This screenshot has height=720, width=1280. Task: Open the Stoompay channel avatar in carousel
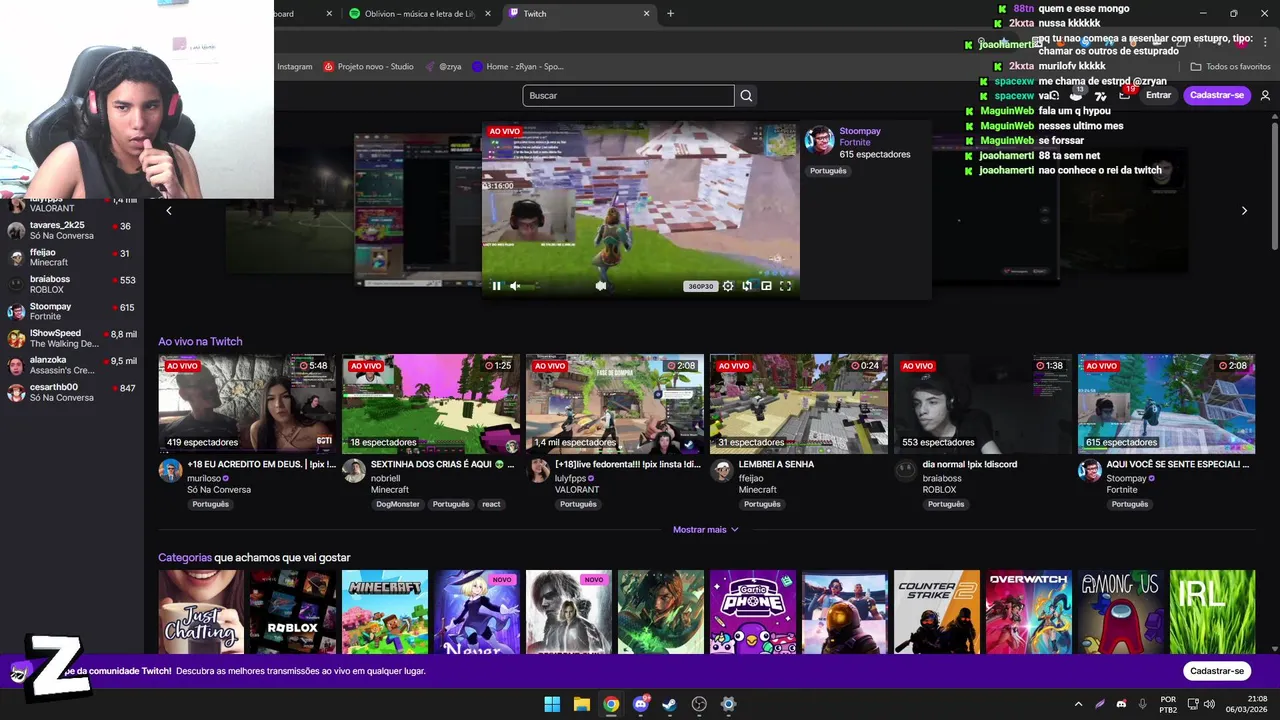click(819, 141)
